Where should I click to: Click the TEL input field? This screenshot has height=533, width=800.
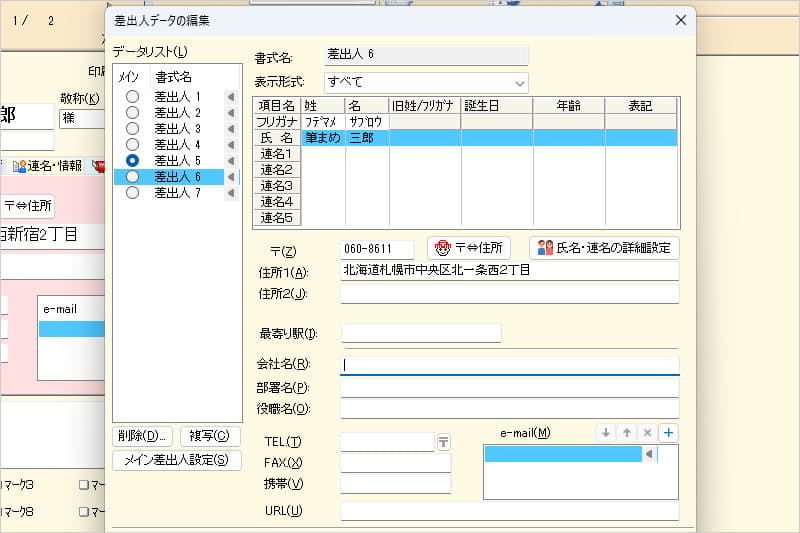(x=387, y=442)
